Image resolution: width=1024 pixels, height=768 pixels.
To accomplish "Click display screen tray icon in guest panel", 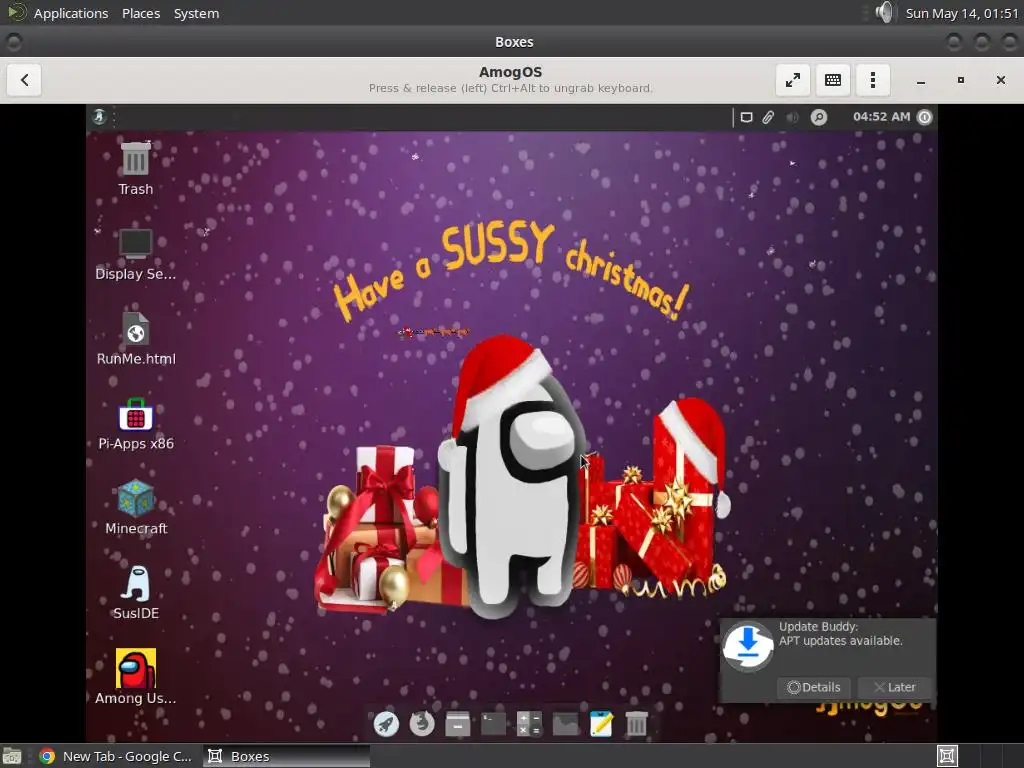I will [746, 117].
